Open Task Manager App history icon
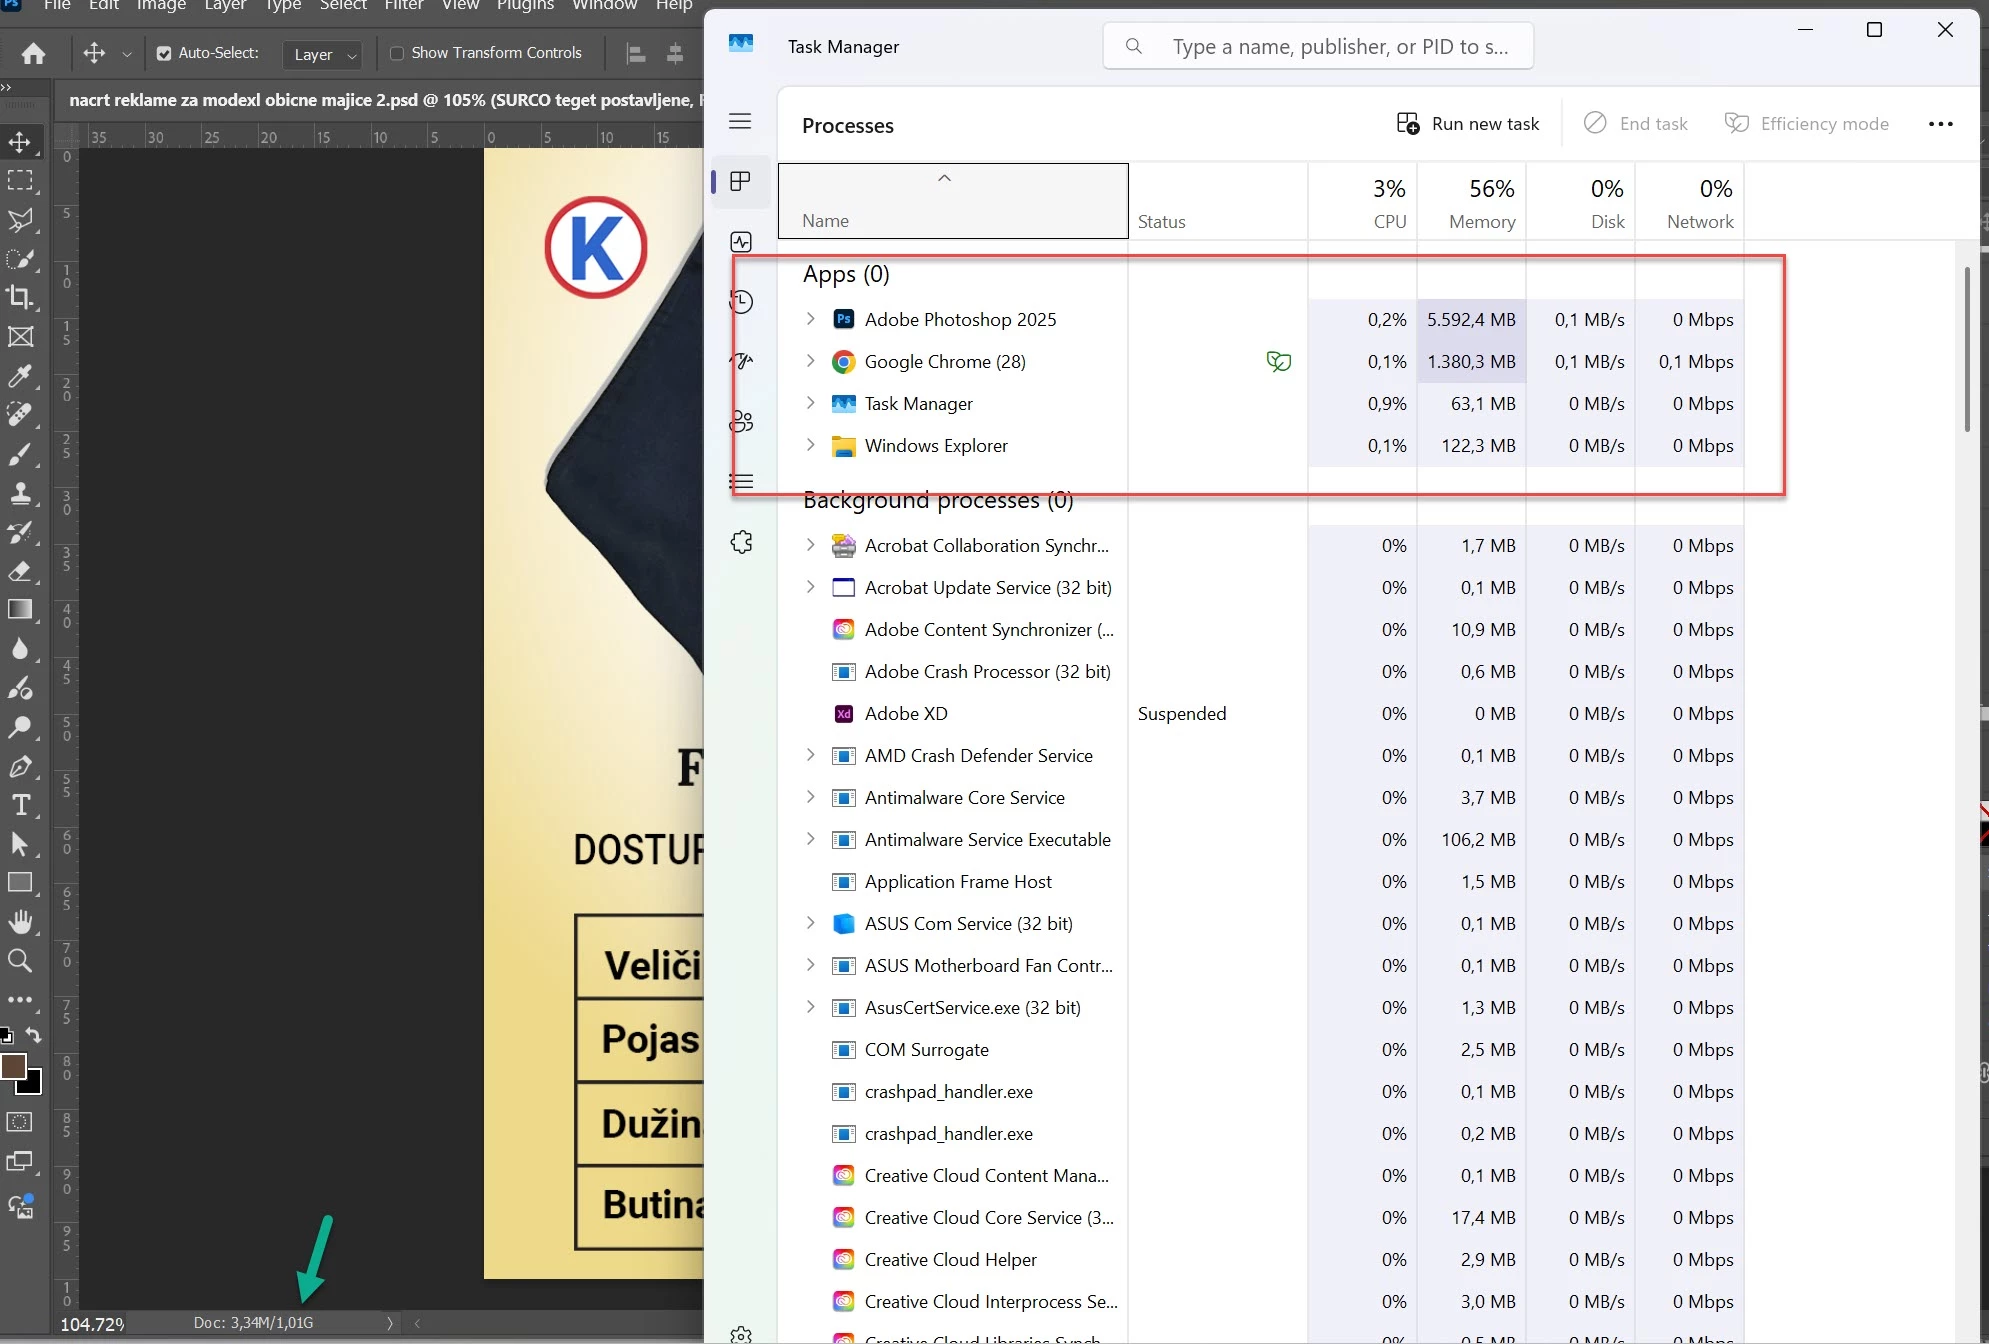This screenshot has width=1989, height=1344. point(741,301)
